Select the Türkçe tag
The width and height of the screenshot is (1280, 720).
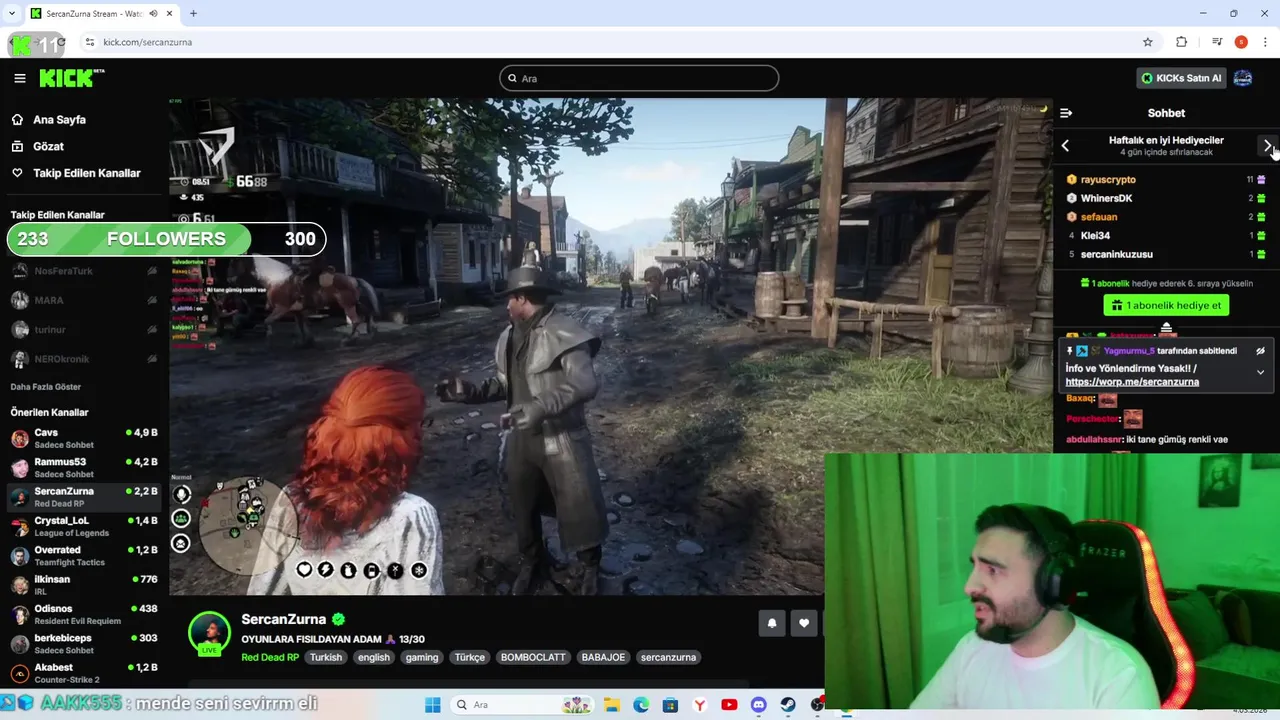[470, 657]
